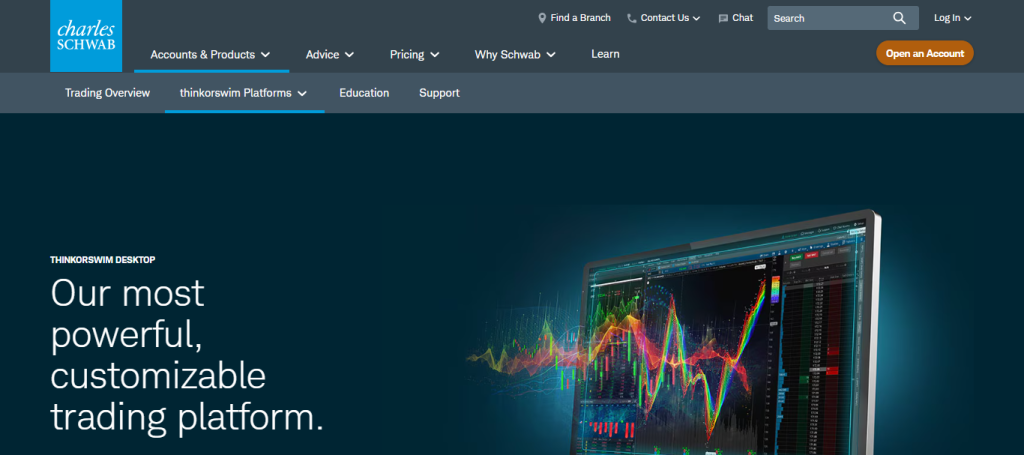Open the Accounts & Products menu
The height and width of the screenshot is (455, 1024).
210,55
